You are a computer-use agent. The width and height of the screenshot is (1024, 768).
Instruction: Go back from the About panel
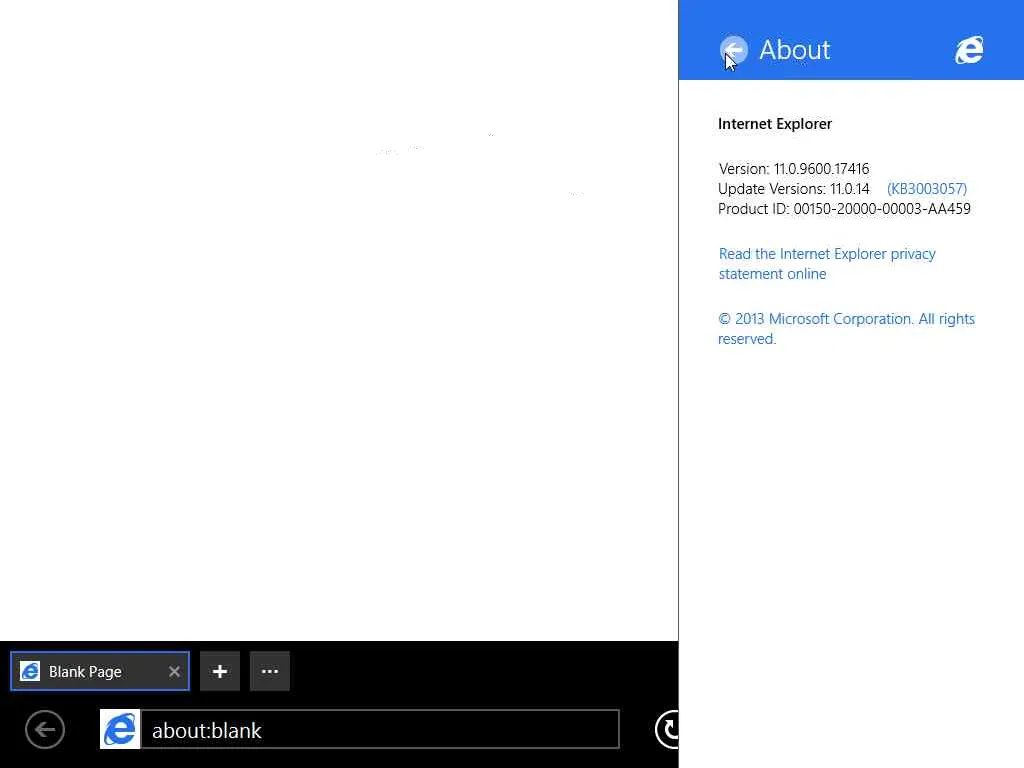click(x=733, y=50)
